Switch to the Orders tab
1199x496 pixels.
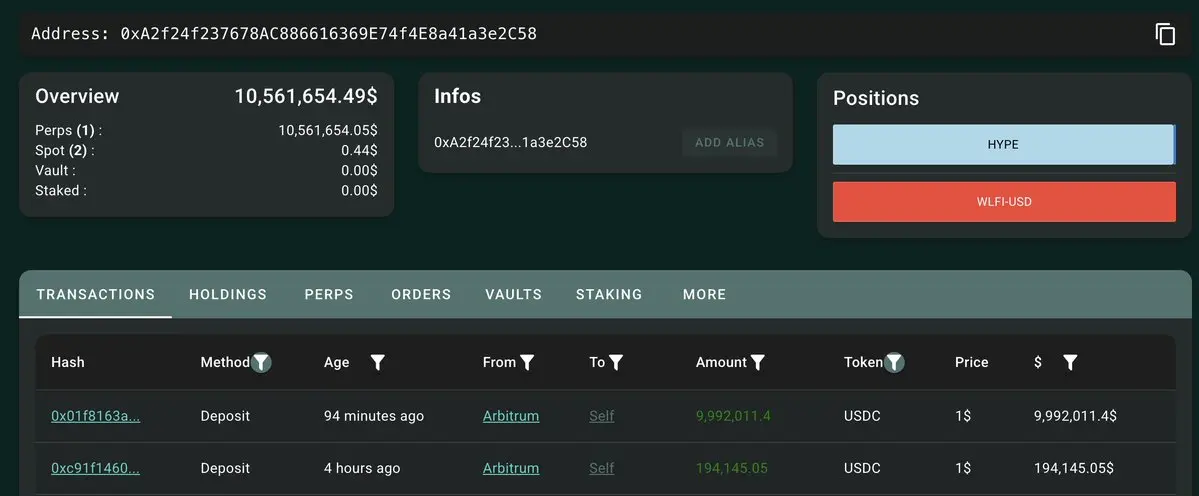[421, 294]
